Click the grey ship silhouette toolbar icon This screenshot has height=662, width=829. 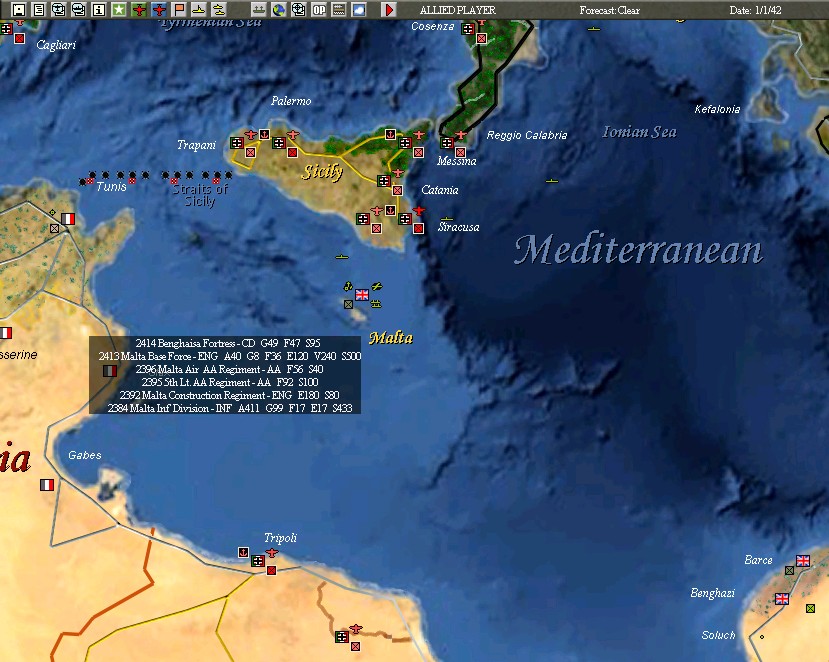[x=259, y=10]
